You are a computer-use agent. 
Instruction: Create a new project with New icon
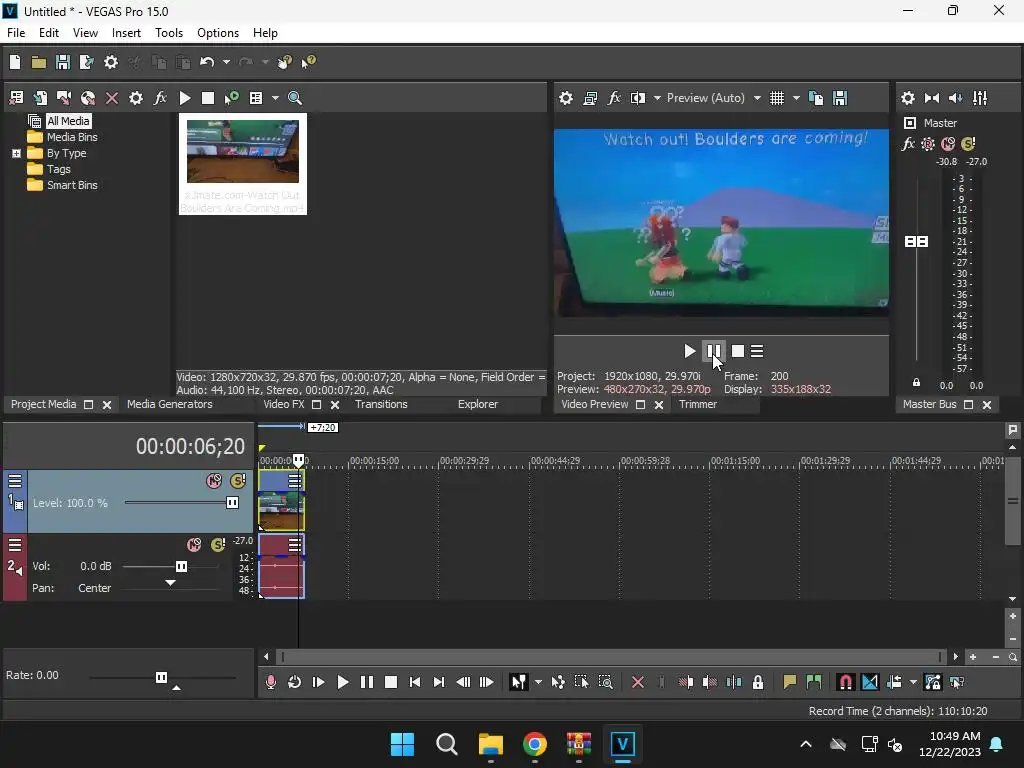click(15, 62)
